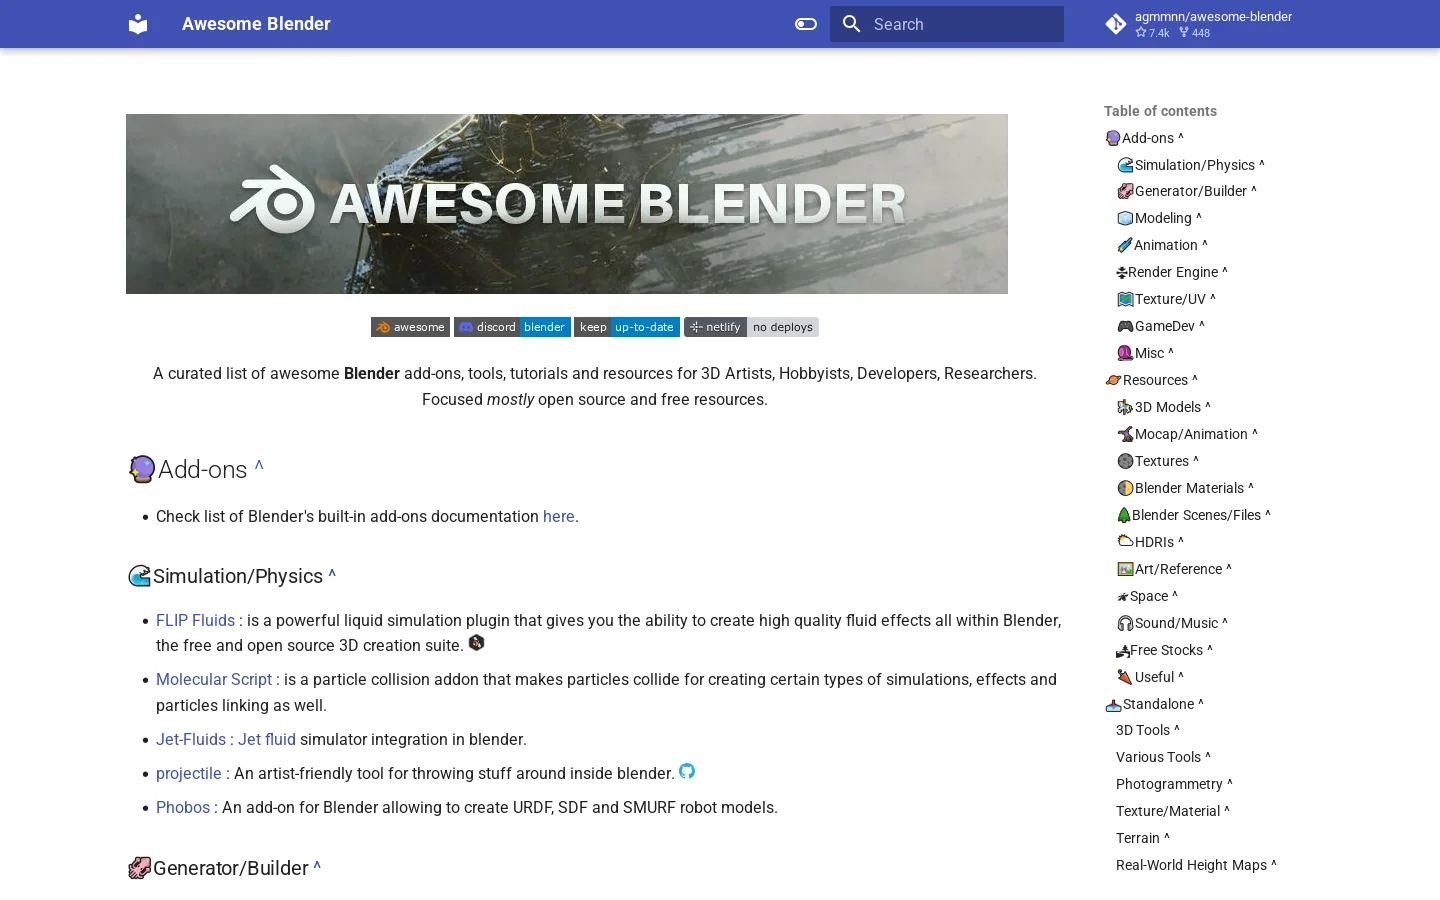Screen dimensions: 1440x900
Task: Open the Phobos link
Action: pos(183,807)
